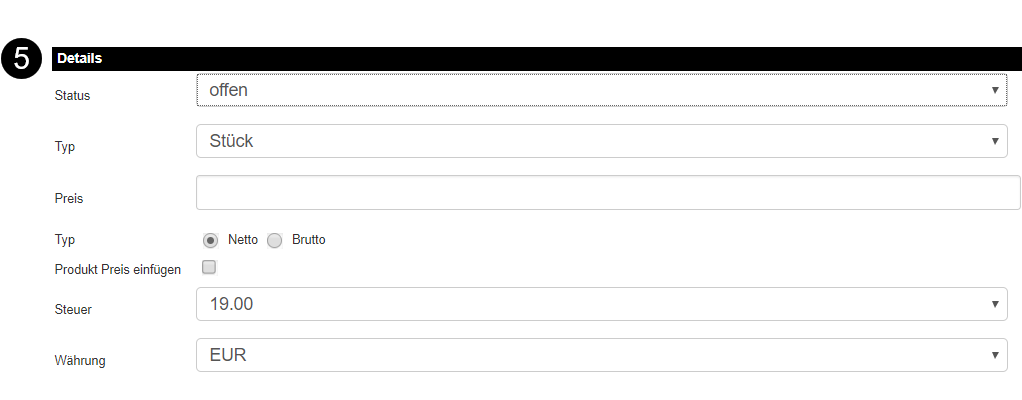Click the "Steuer" field label
Image resolution: width=1022 pixels, height=400 pixels.
(73, 310)
